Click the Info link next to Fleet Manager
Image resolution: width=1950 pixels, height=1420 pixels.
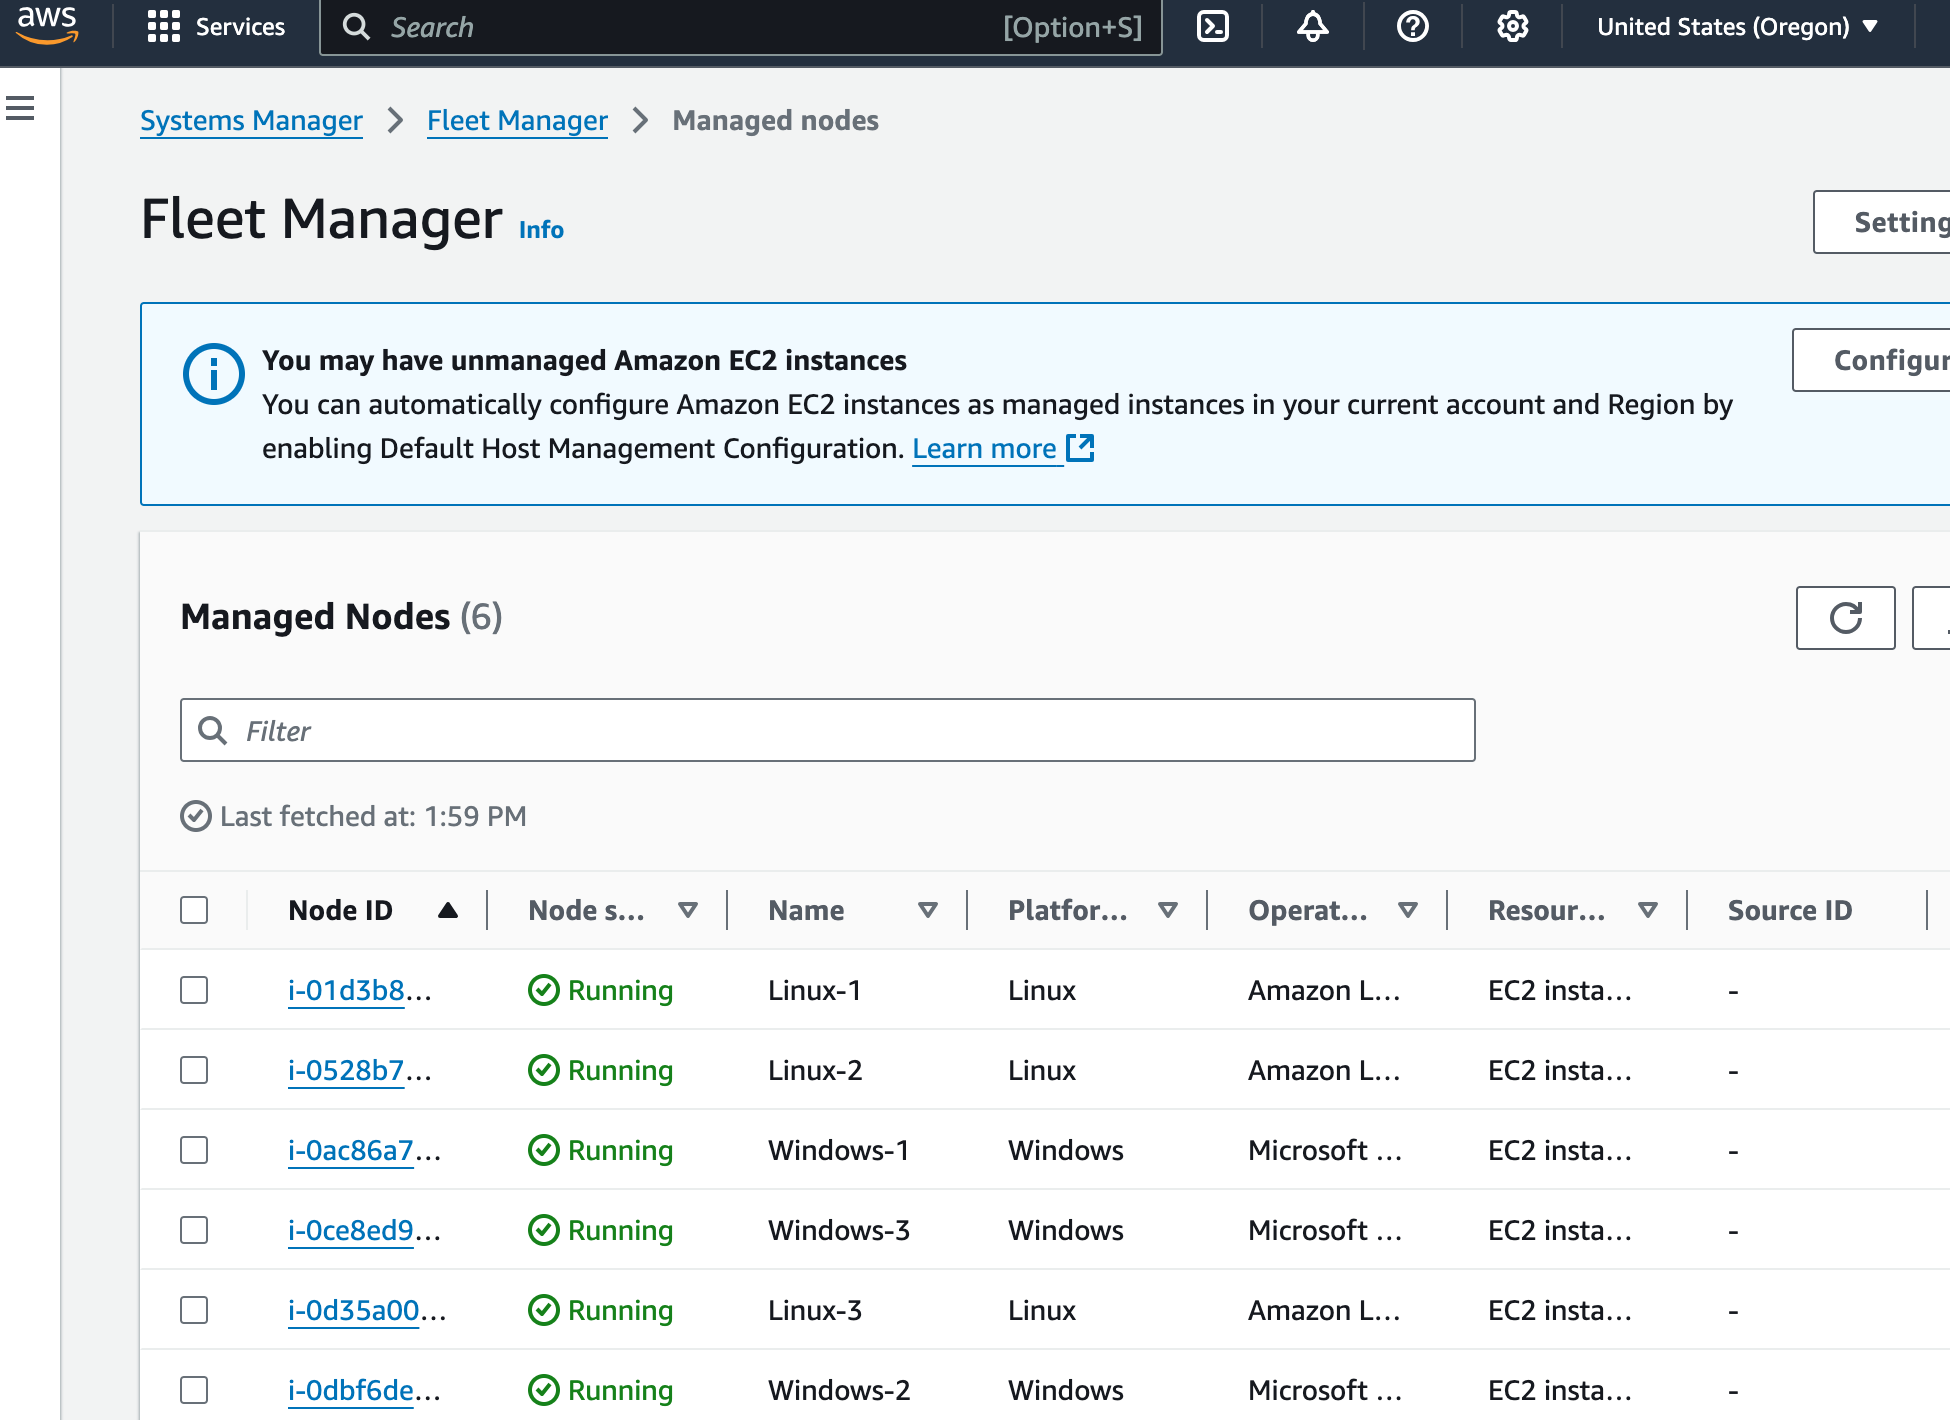[x=540, y=229]
